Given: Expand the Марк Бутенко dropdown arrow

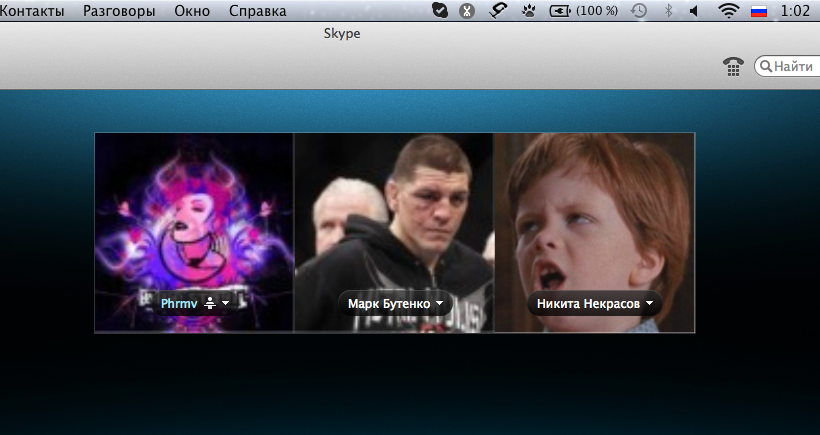Looking at the screenshot, I should coord(439,303).
